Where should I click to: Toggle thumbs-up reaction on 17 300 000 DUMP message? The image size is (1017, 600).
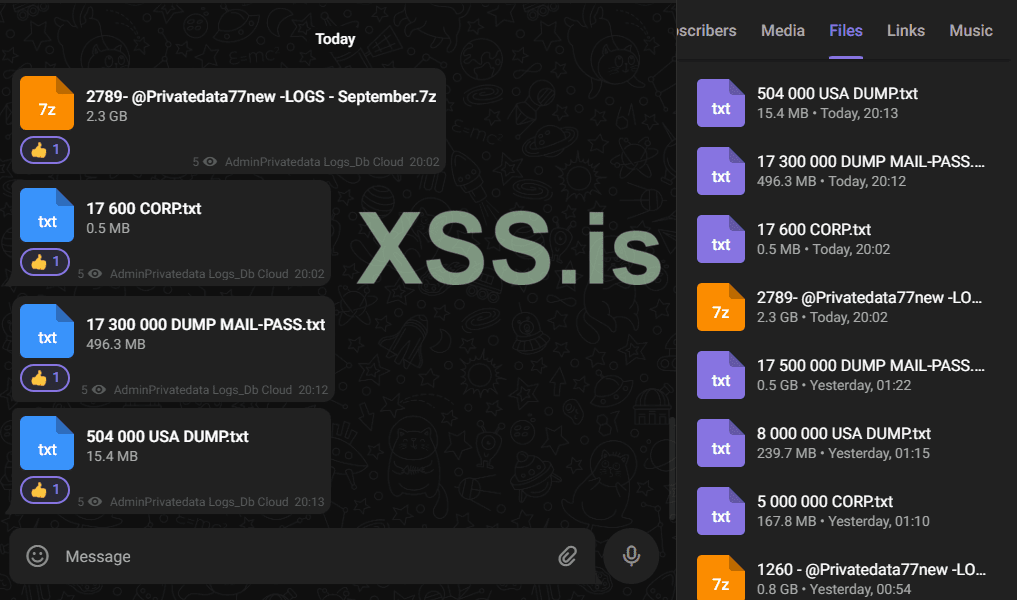45,378
